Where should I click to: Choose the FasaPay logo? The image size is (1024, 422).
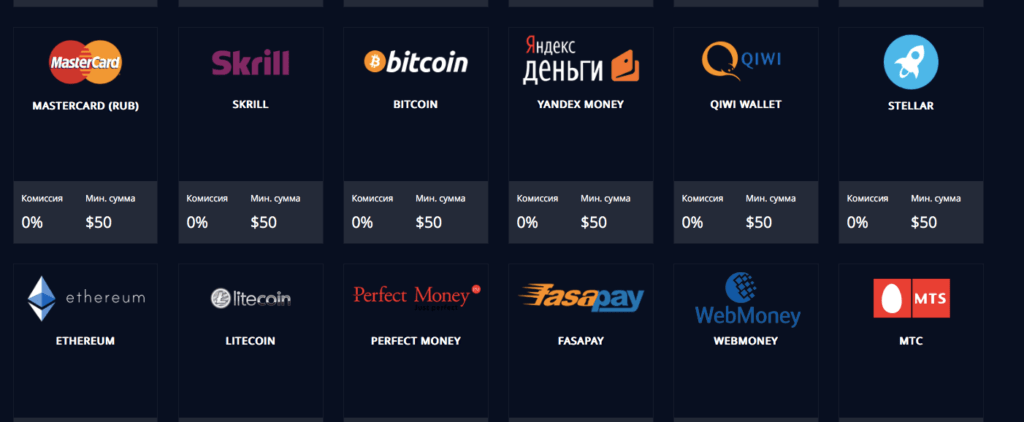click(x=581, y=297)
